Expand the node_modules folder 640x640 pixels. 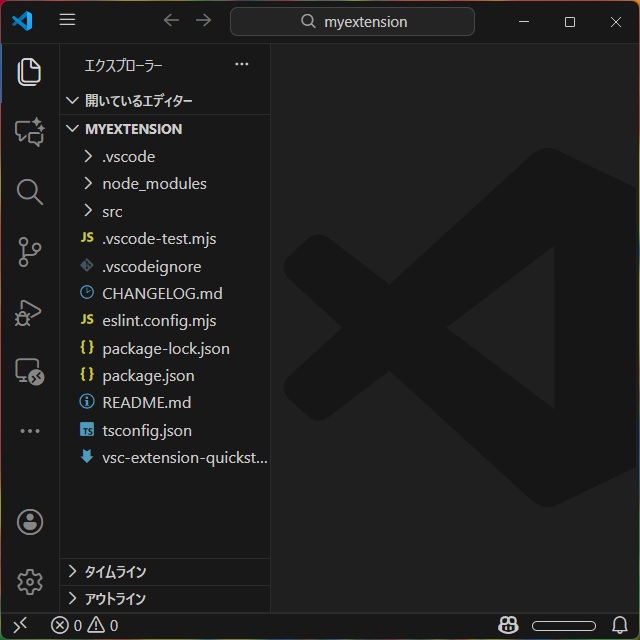tap(154, 184)
